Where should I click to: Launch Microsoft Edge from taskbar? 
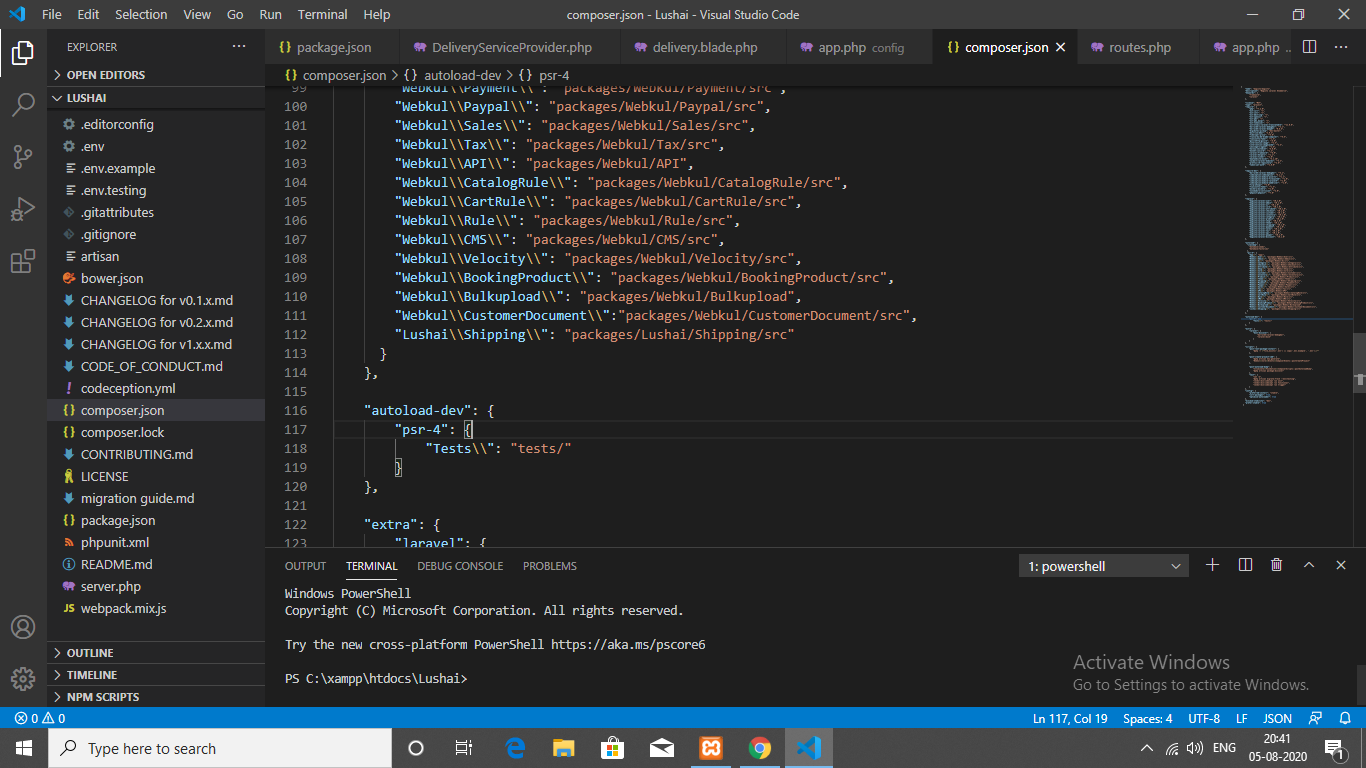[x=516, y=748]
